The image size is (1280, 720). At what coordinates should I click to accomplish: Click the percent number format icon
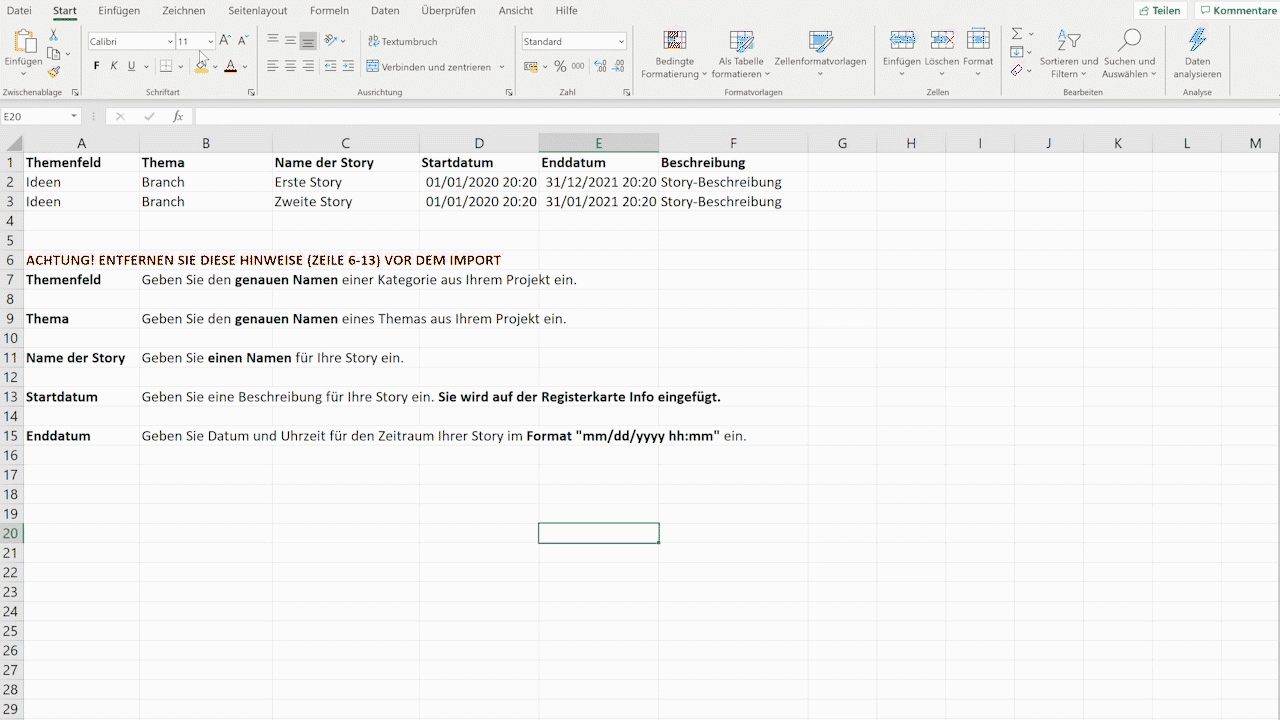560,67
